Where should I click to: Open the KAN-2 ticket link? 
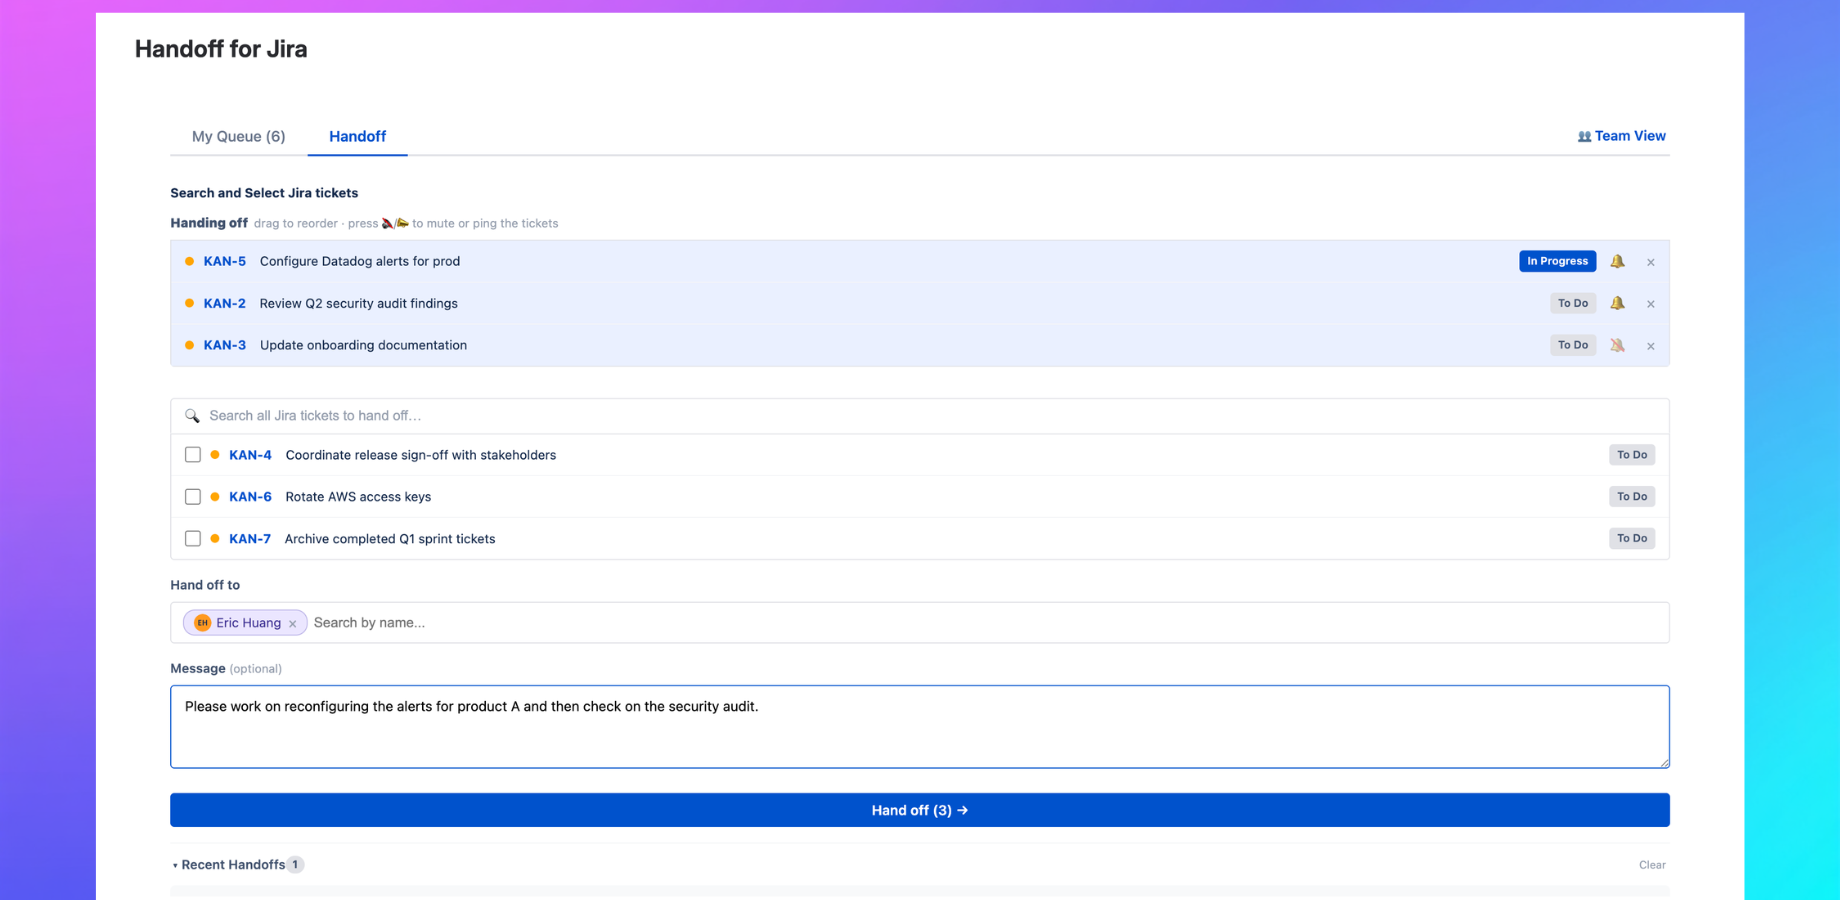(x=225, y=303)
